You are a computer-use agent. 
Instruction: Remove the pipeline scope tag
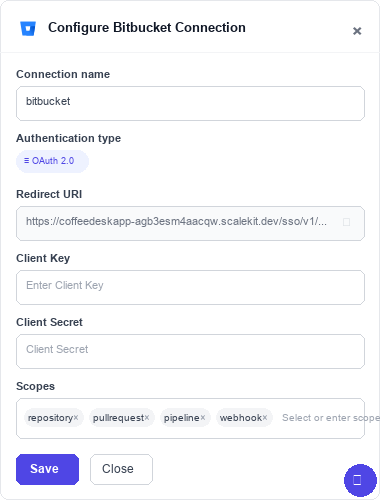[203, 418]
